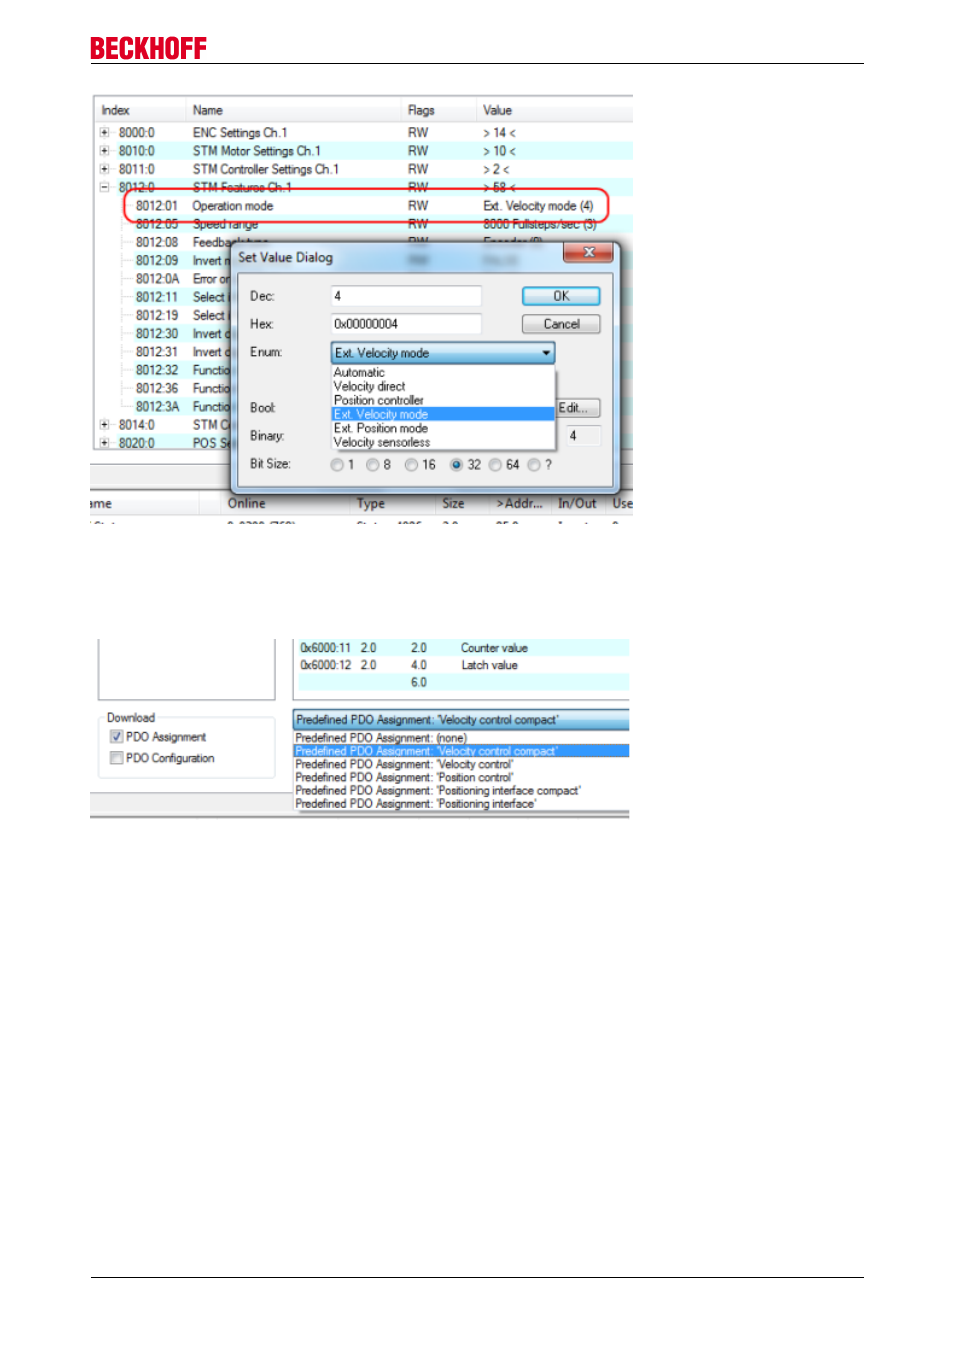The width and height of the screenshot is (954, 1350).
Task: Toggle the PDO Assignment checkbox
Action: coord(117,737)
